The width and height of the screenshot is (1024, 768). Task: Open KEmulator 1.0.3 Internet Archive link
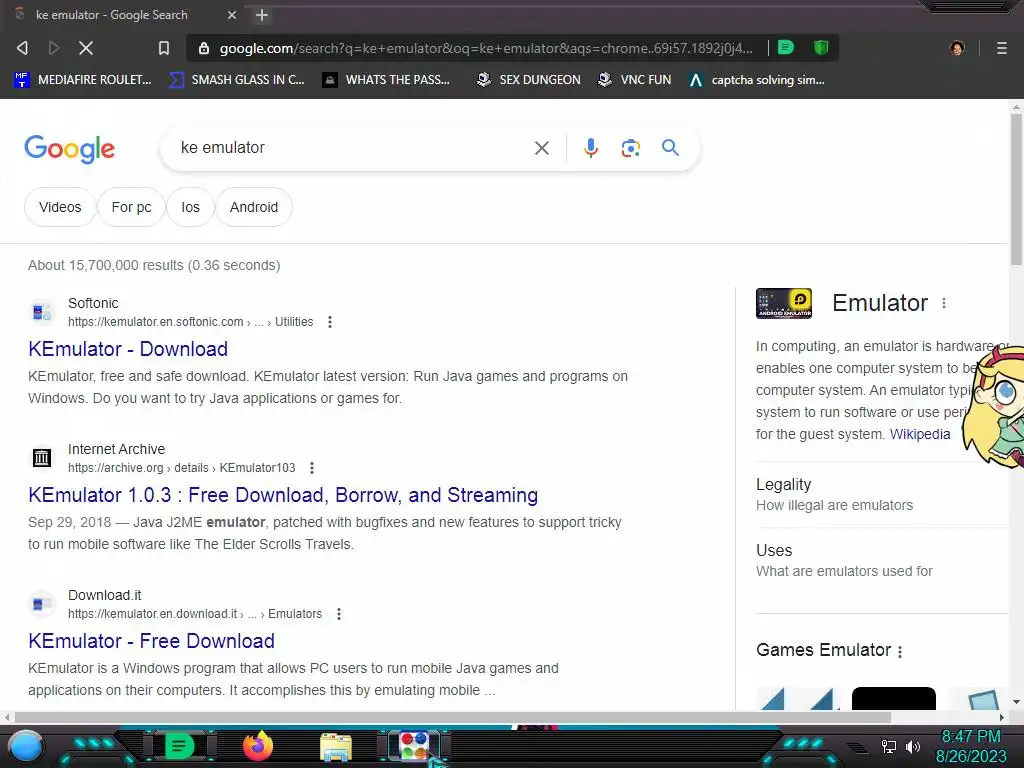click(283, 495)
